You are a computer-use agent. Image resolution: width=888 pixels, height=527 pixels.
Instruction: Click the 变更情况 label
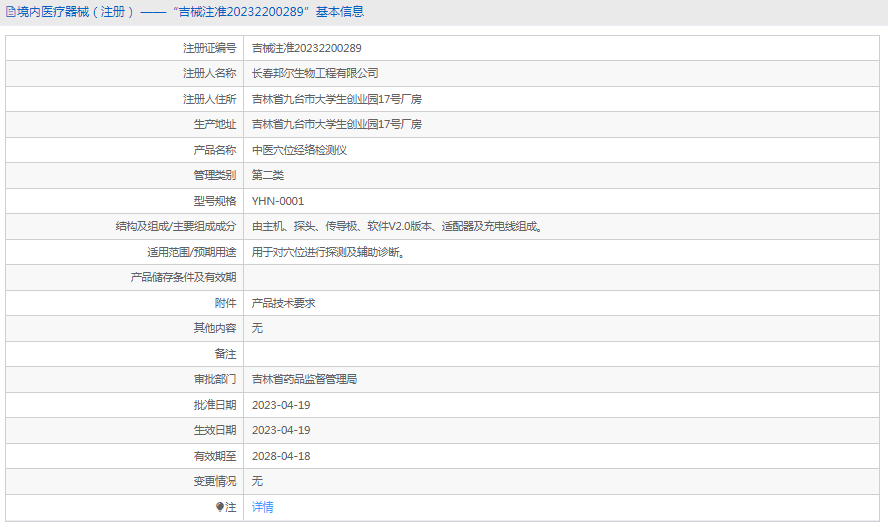coord(215,481)
